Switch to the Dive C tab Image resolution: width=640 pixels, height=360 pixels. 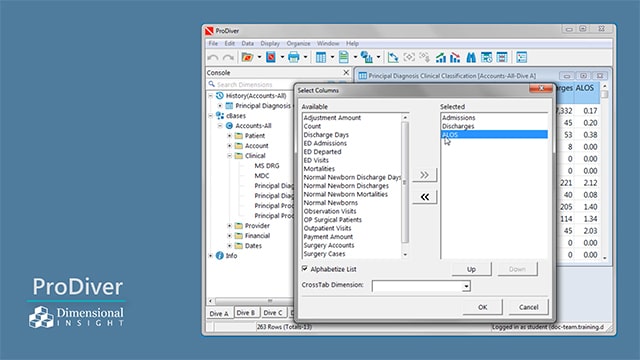click(x=273, y=313)
